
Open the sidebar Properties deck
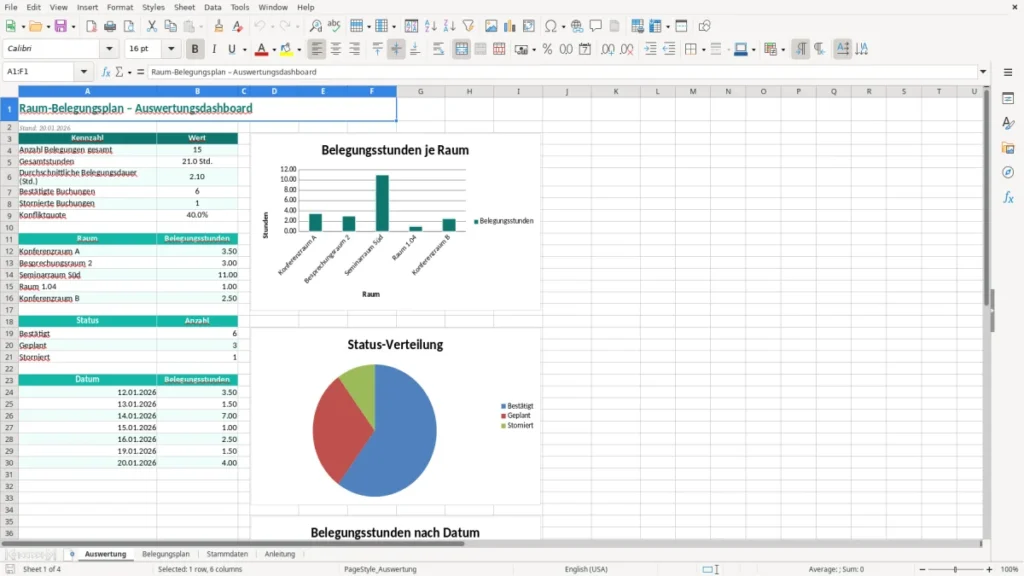click(1008, 98)
